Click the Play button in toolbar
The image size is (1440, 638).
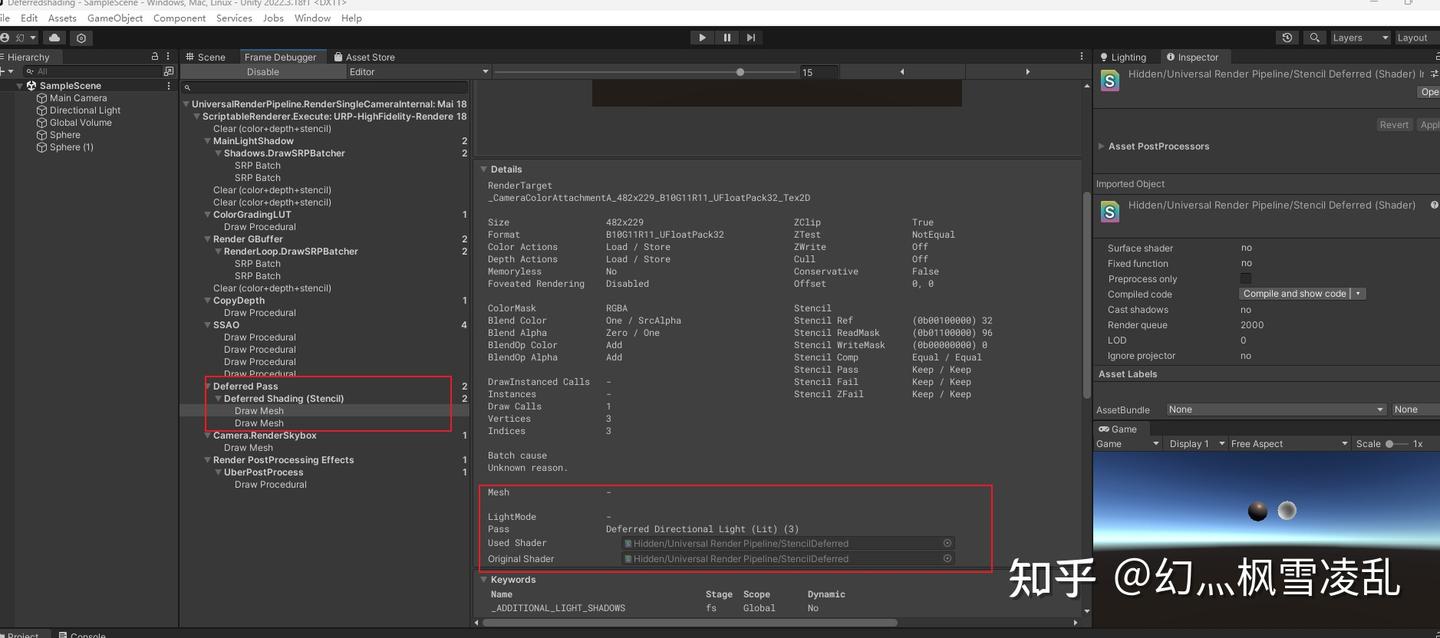(702, 37)
